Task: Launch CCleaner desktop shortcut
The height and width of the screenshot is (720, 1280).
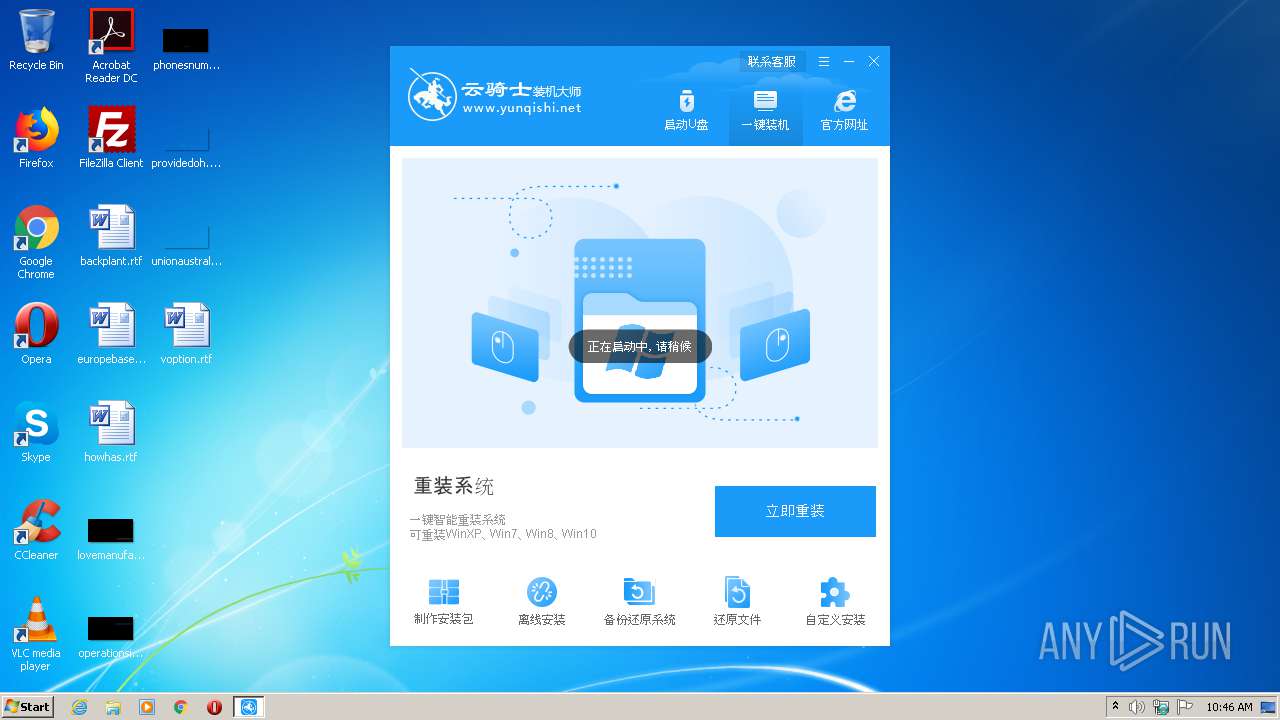Action: pyautogui.click(x=36, y=530)
